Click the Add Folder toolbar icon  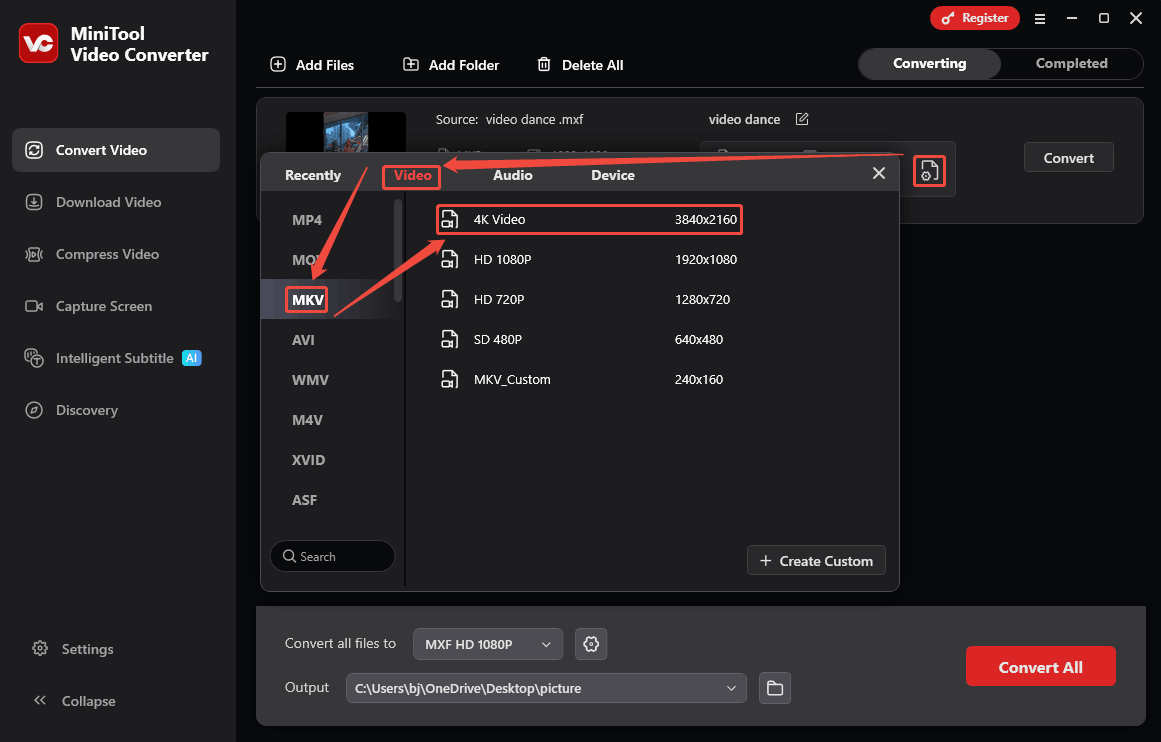411,64
